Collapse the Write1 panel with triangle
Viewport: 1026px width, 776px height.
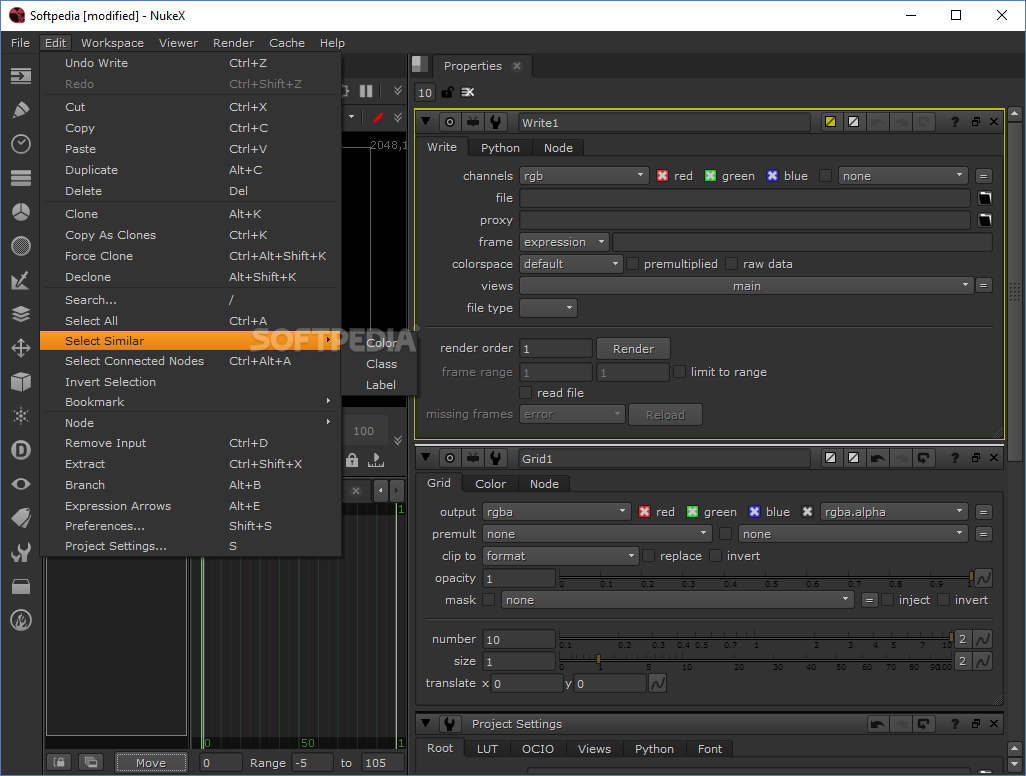[x=426, y=122]
